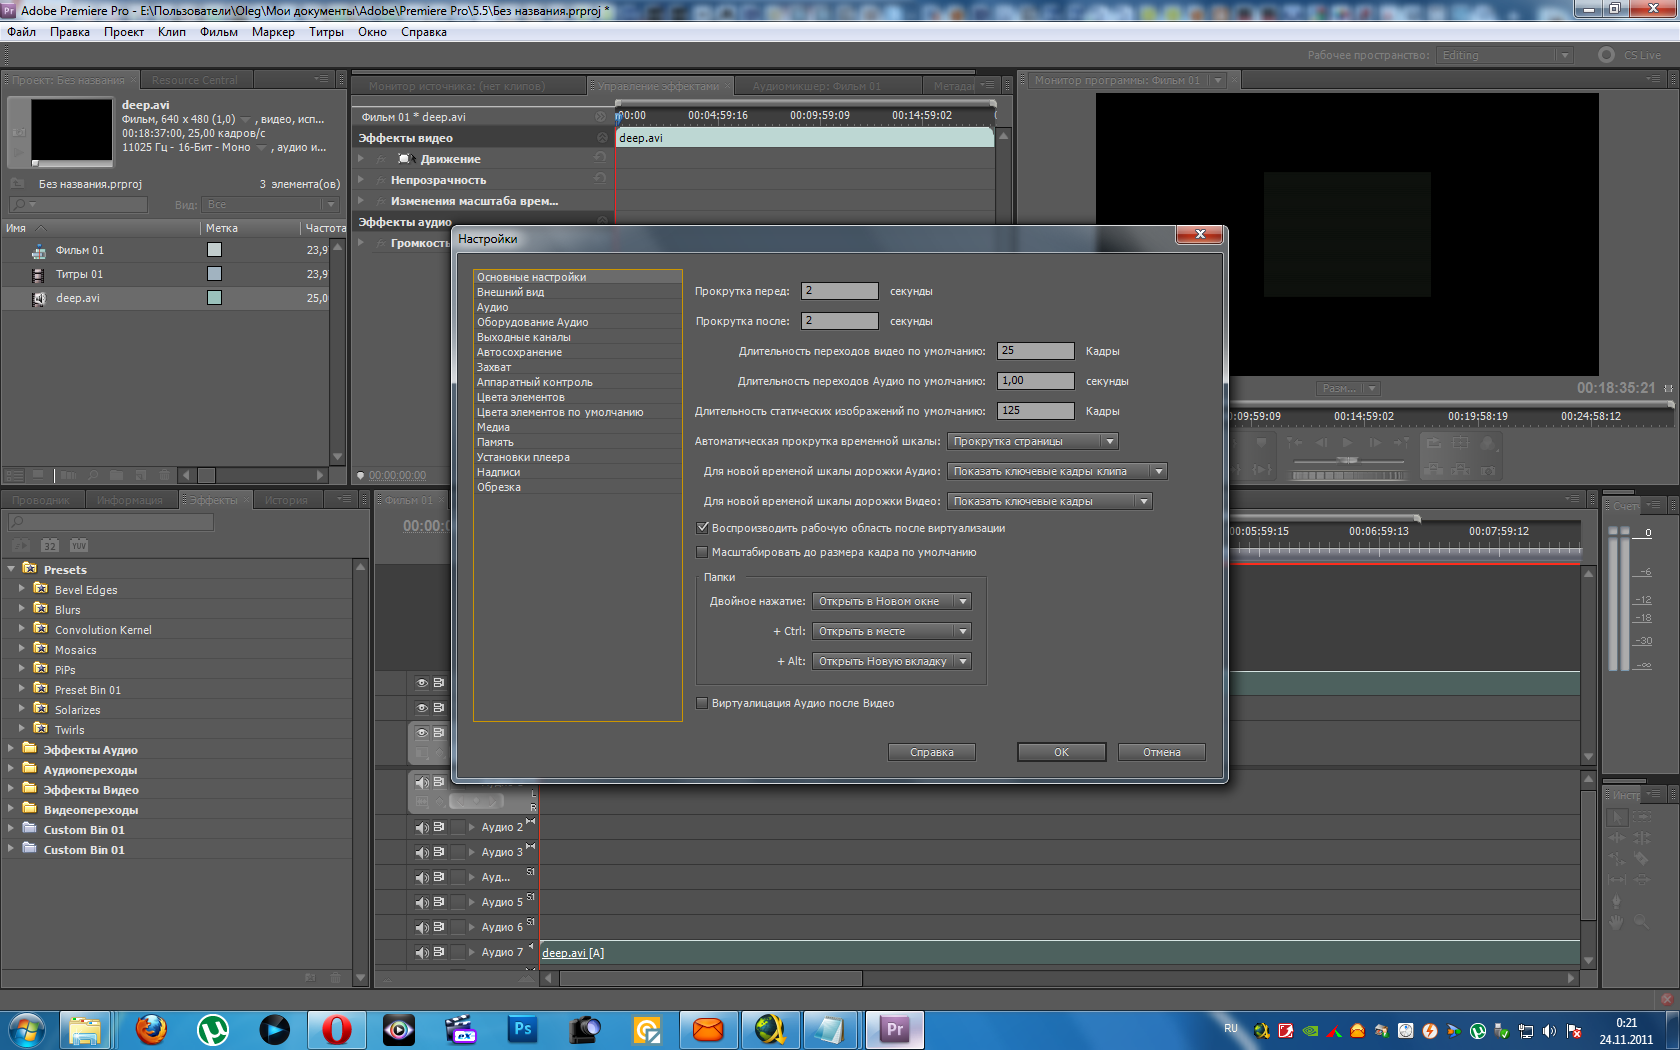Click the Premiere Pro taskbar icon
1680x1050 pixels.
tap(894, 1029)
